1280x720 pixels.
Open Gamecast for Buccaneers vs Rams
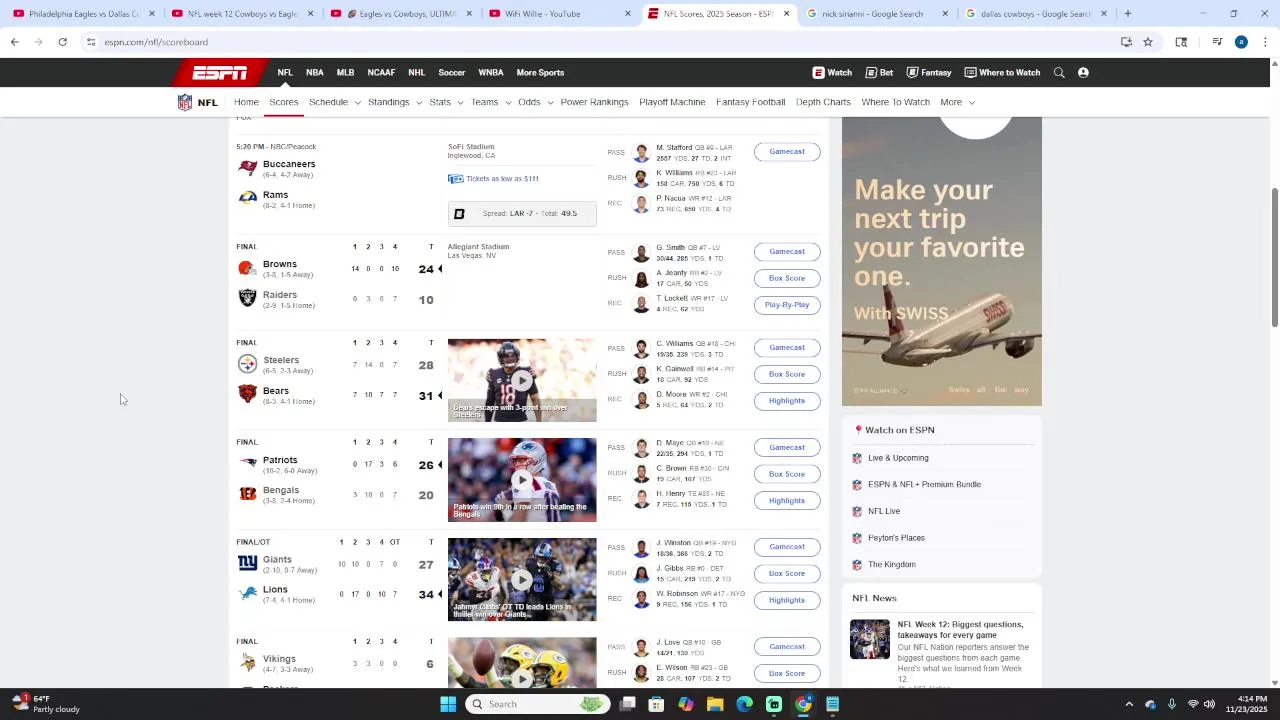point(787,152)
